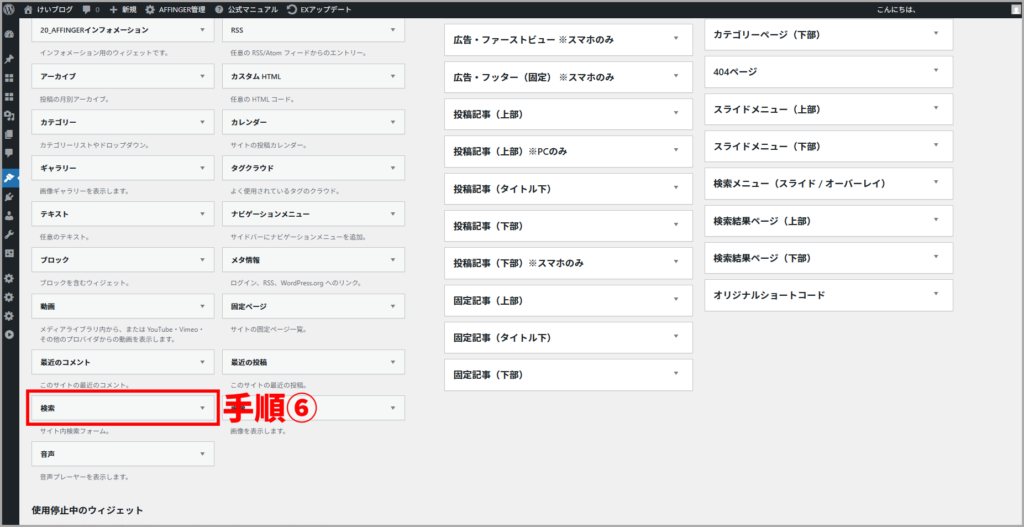Open the Comments icon in sidebar
Image resolution: width=1024 pixels, height=527 pixels.
coord(9,153)
